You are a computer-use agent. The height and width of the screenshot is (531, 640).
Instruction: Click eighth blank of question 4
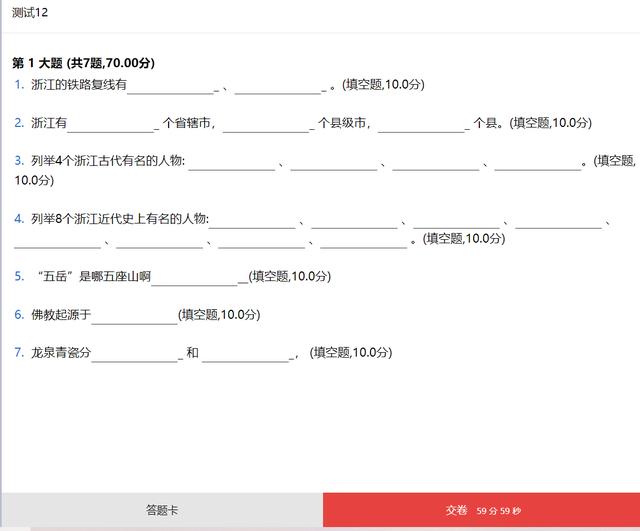point(364,240)
